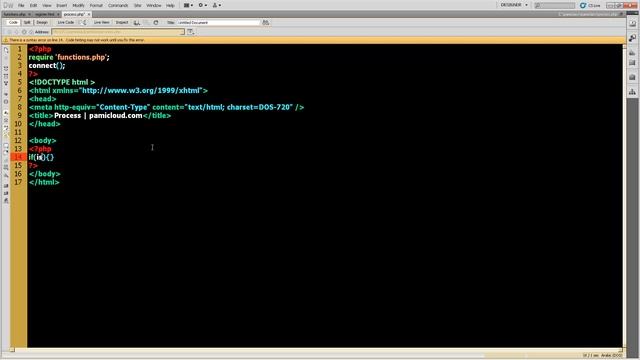
Task: Click the Indent Code icon
Action: coord(6,186)
